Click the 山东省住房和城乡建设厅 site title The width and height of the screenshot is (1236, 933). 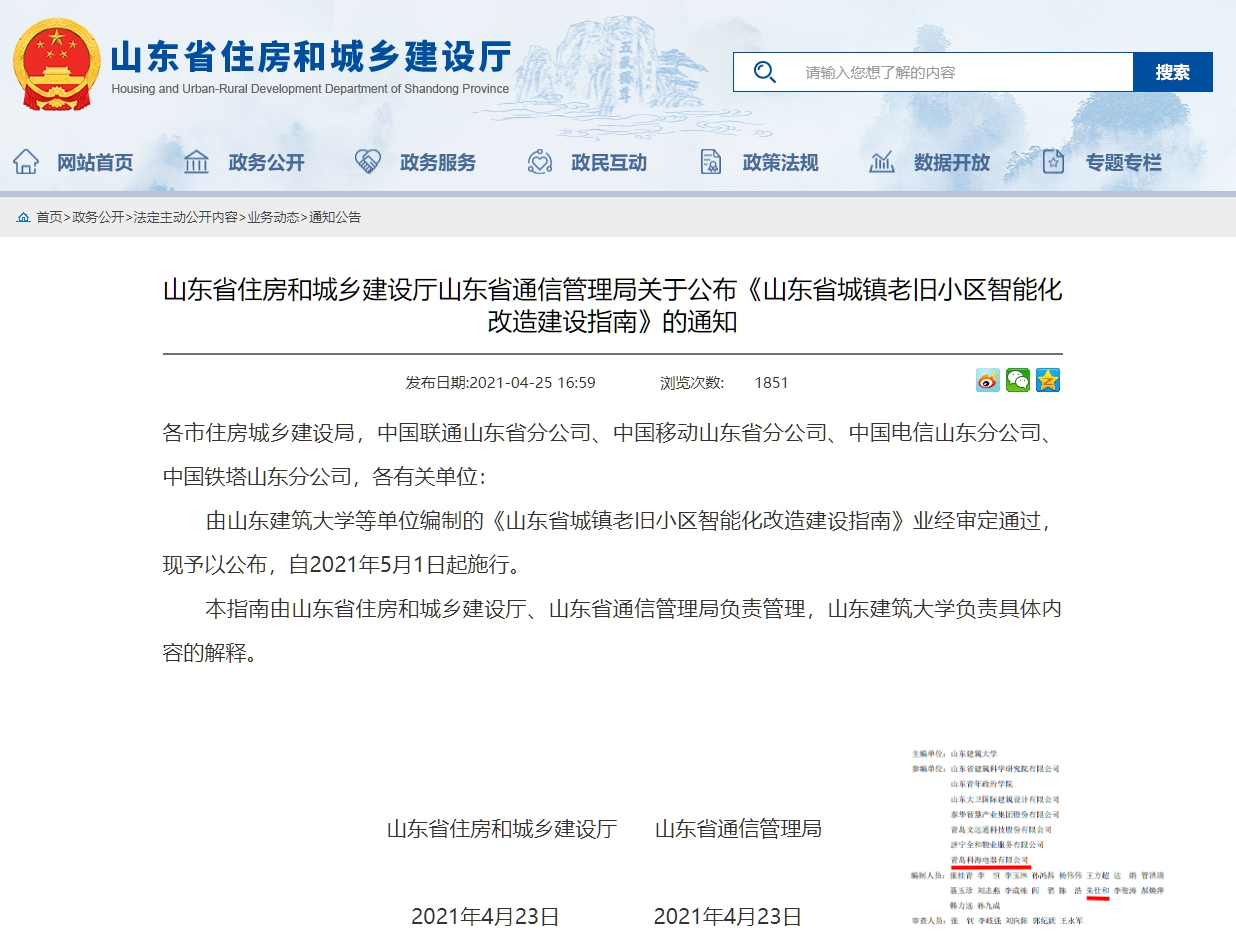tap(310, 57)
